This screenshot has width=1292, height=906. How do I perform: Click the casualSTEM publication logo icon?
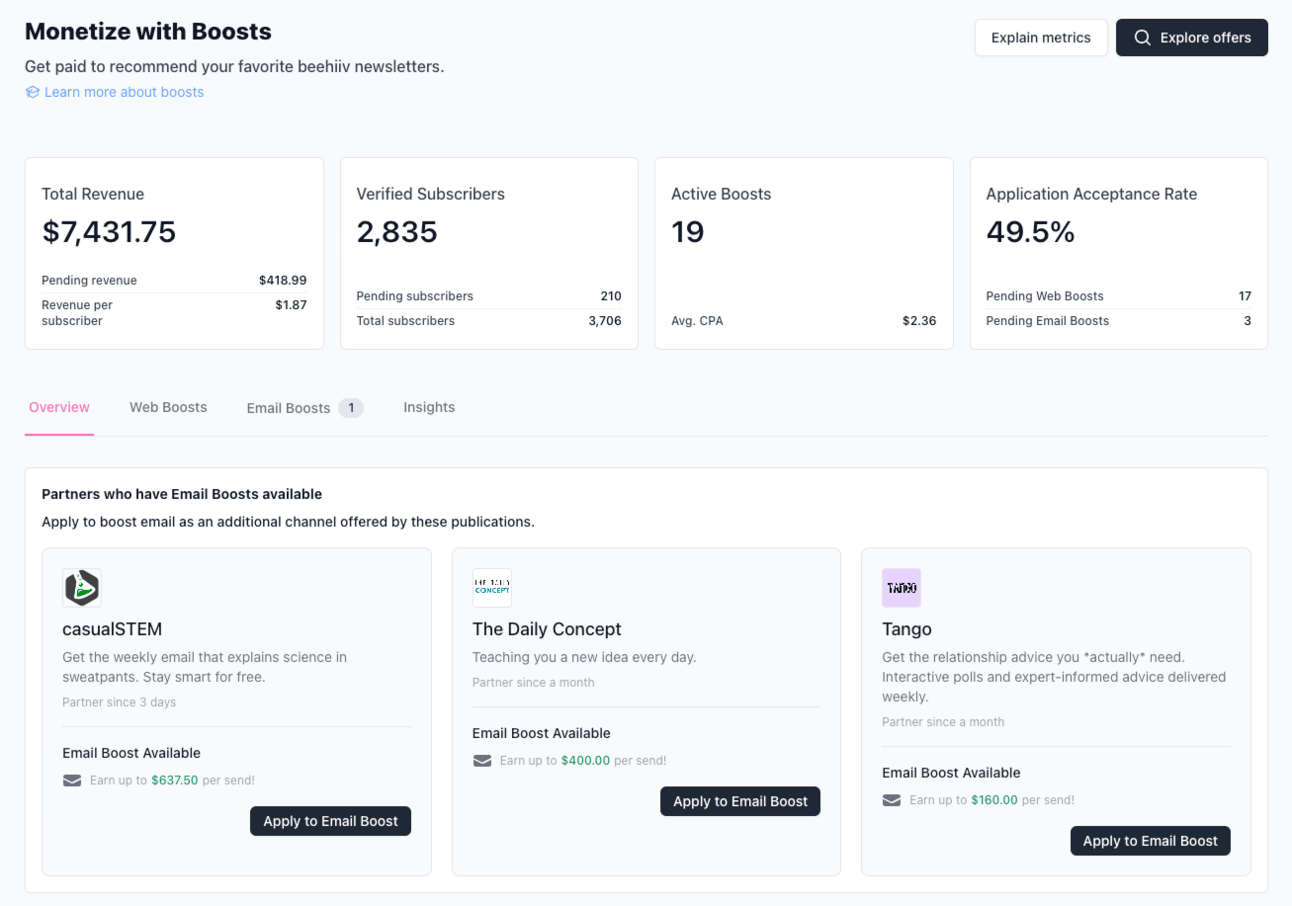pyautogui.click(x=82, y=588)
